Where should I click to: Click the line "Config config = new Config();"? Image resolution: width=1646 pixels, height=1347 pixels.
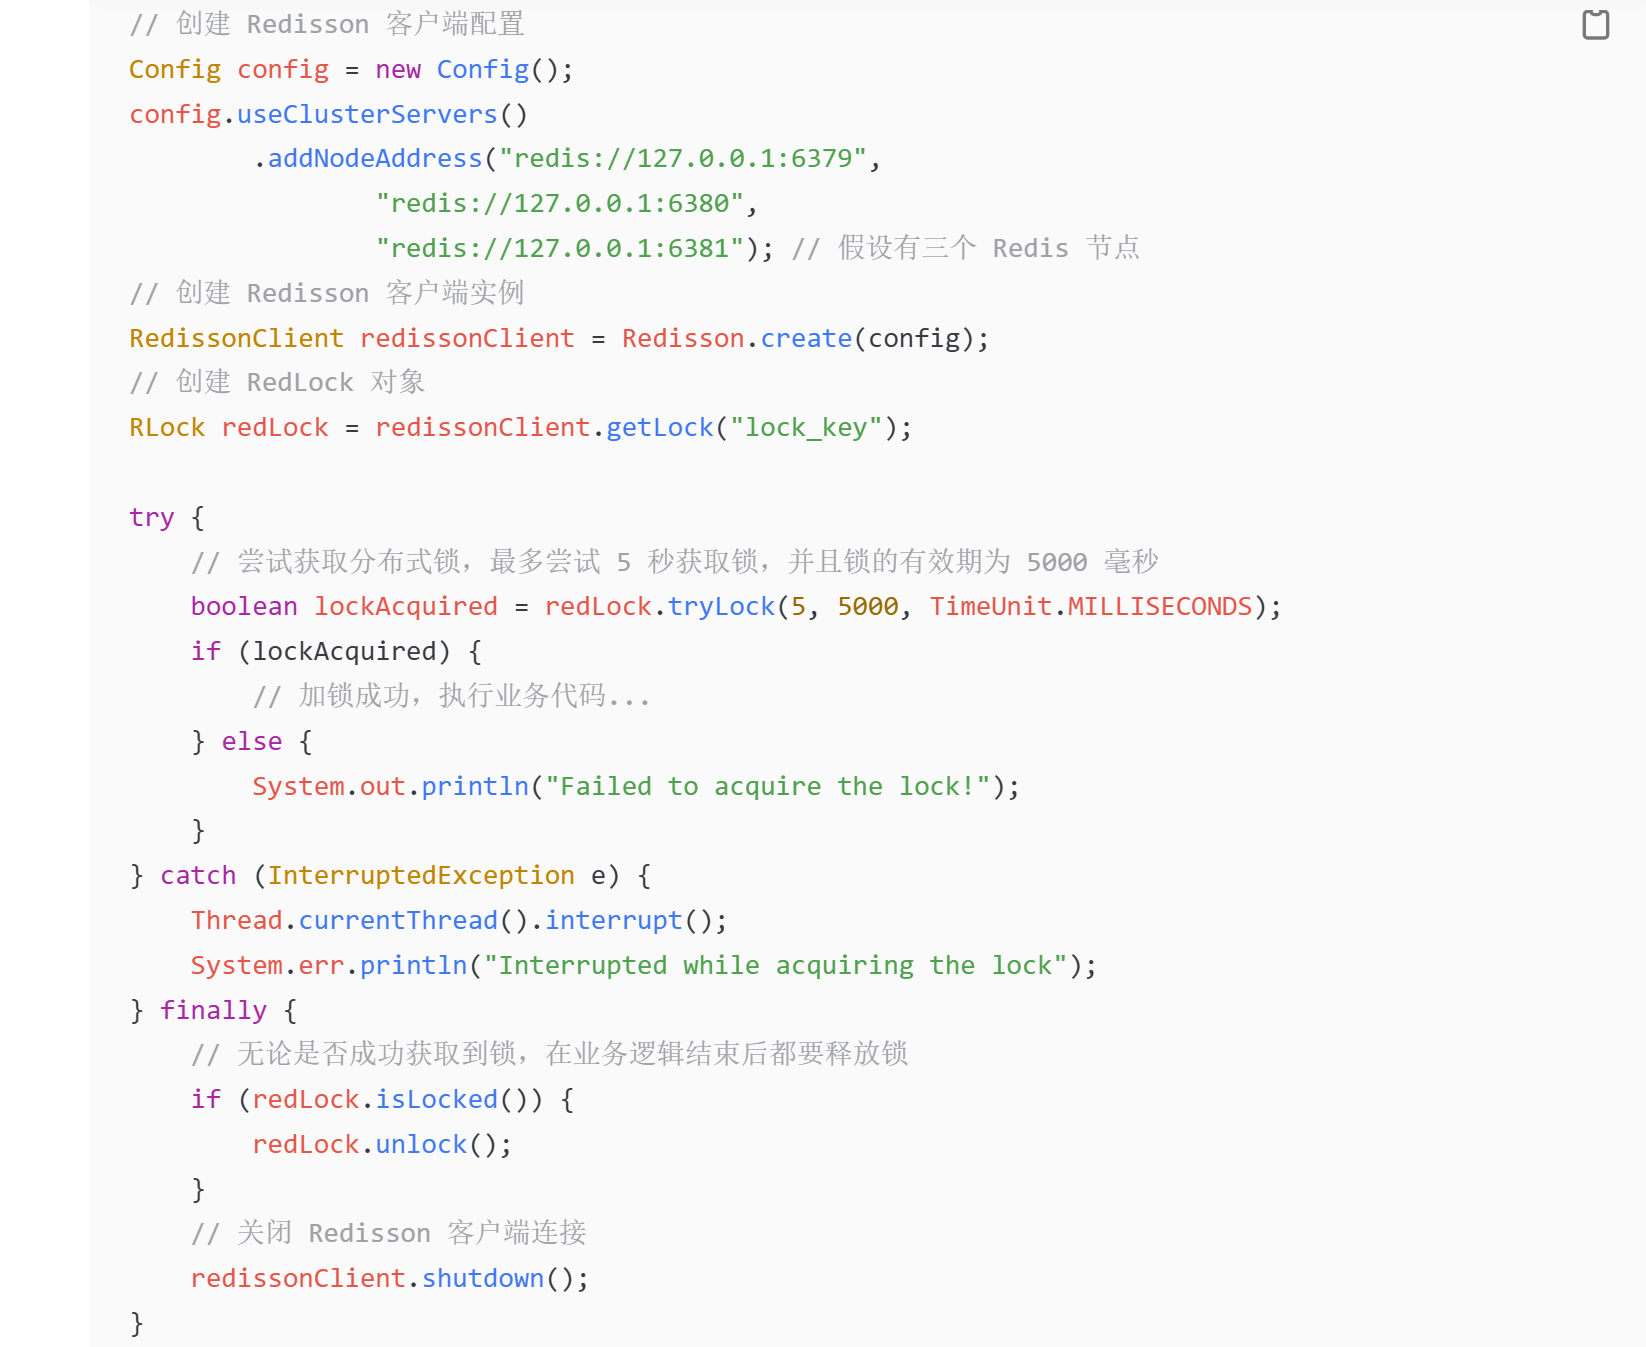[351, 70]
